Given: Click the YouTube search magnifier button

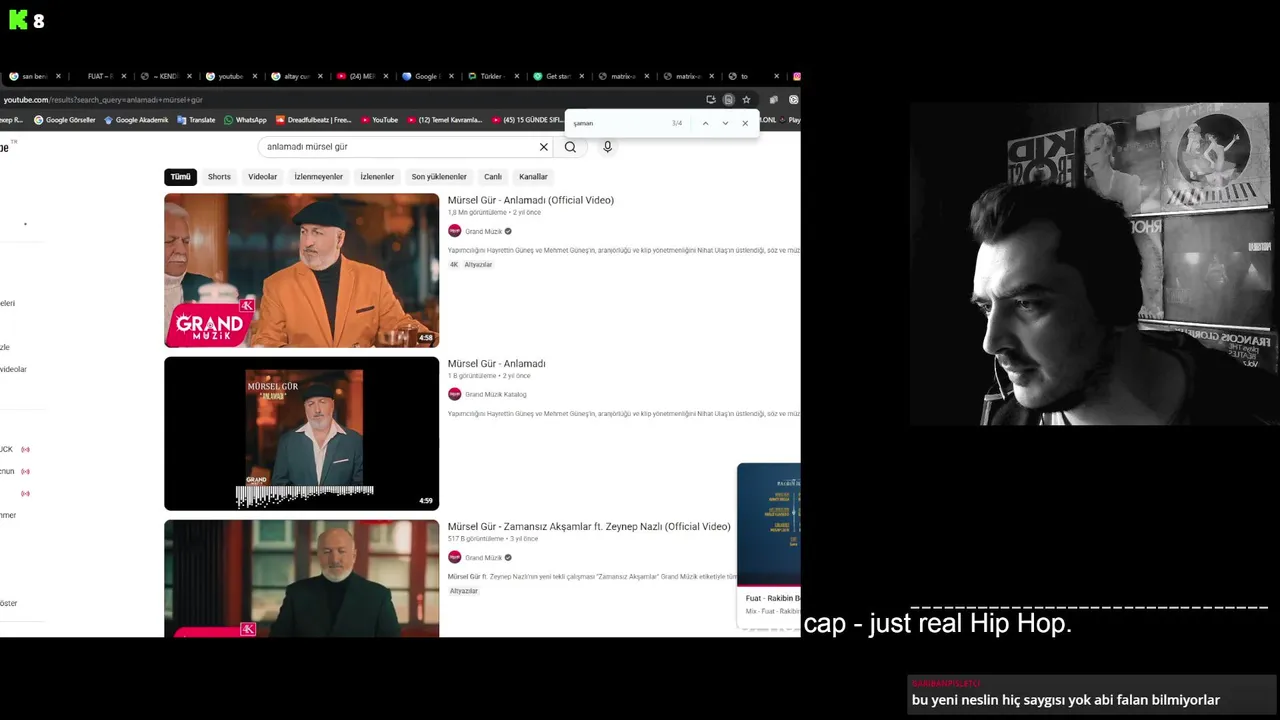Looking at the screenshot, I should coord(570,147).
